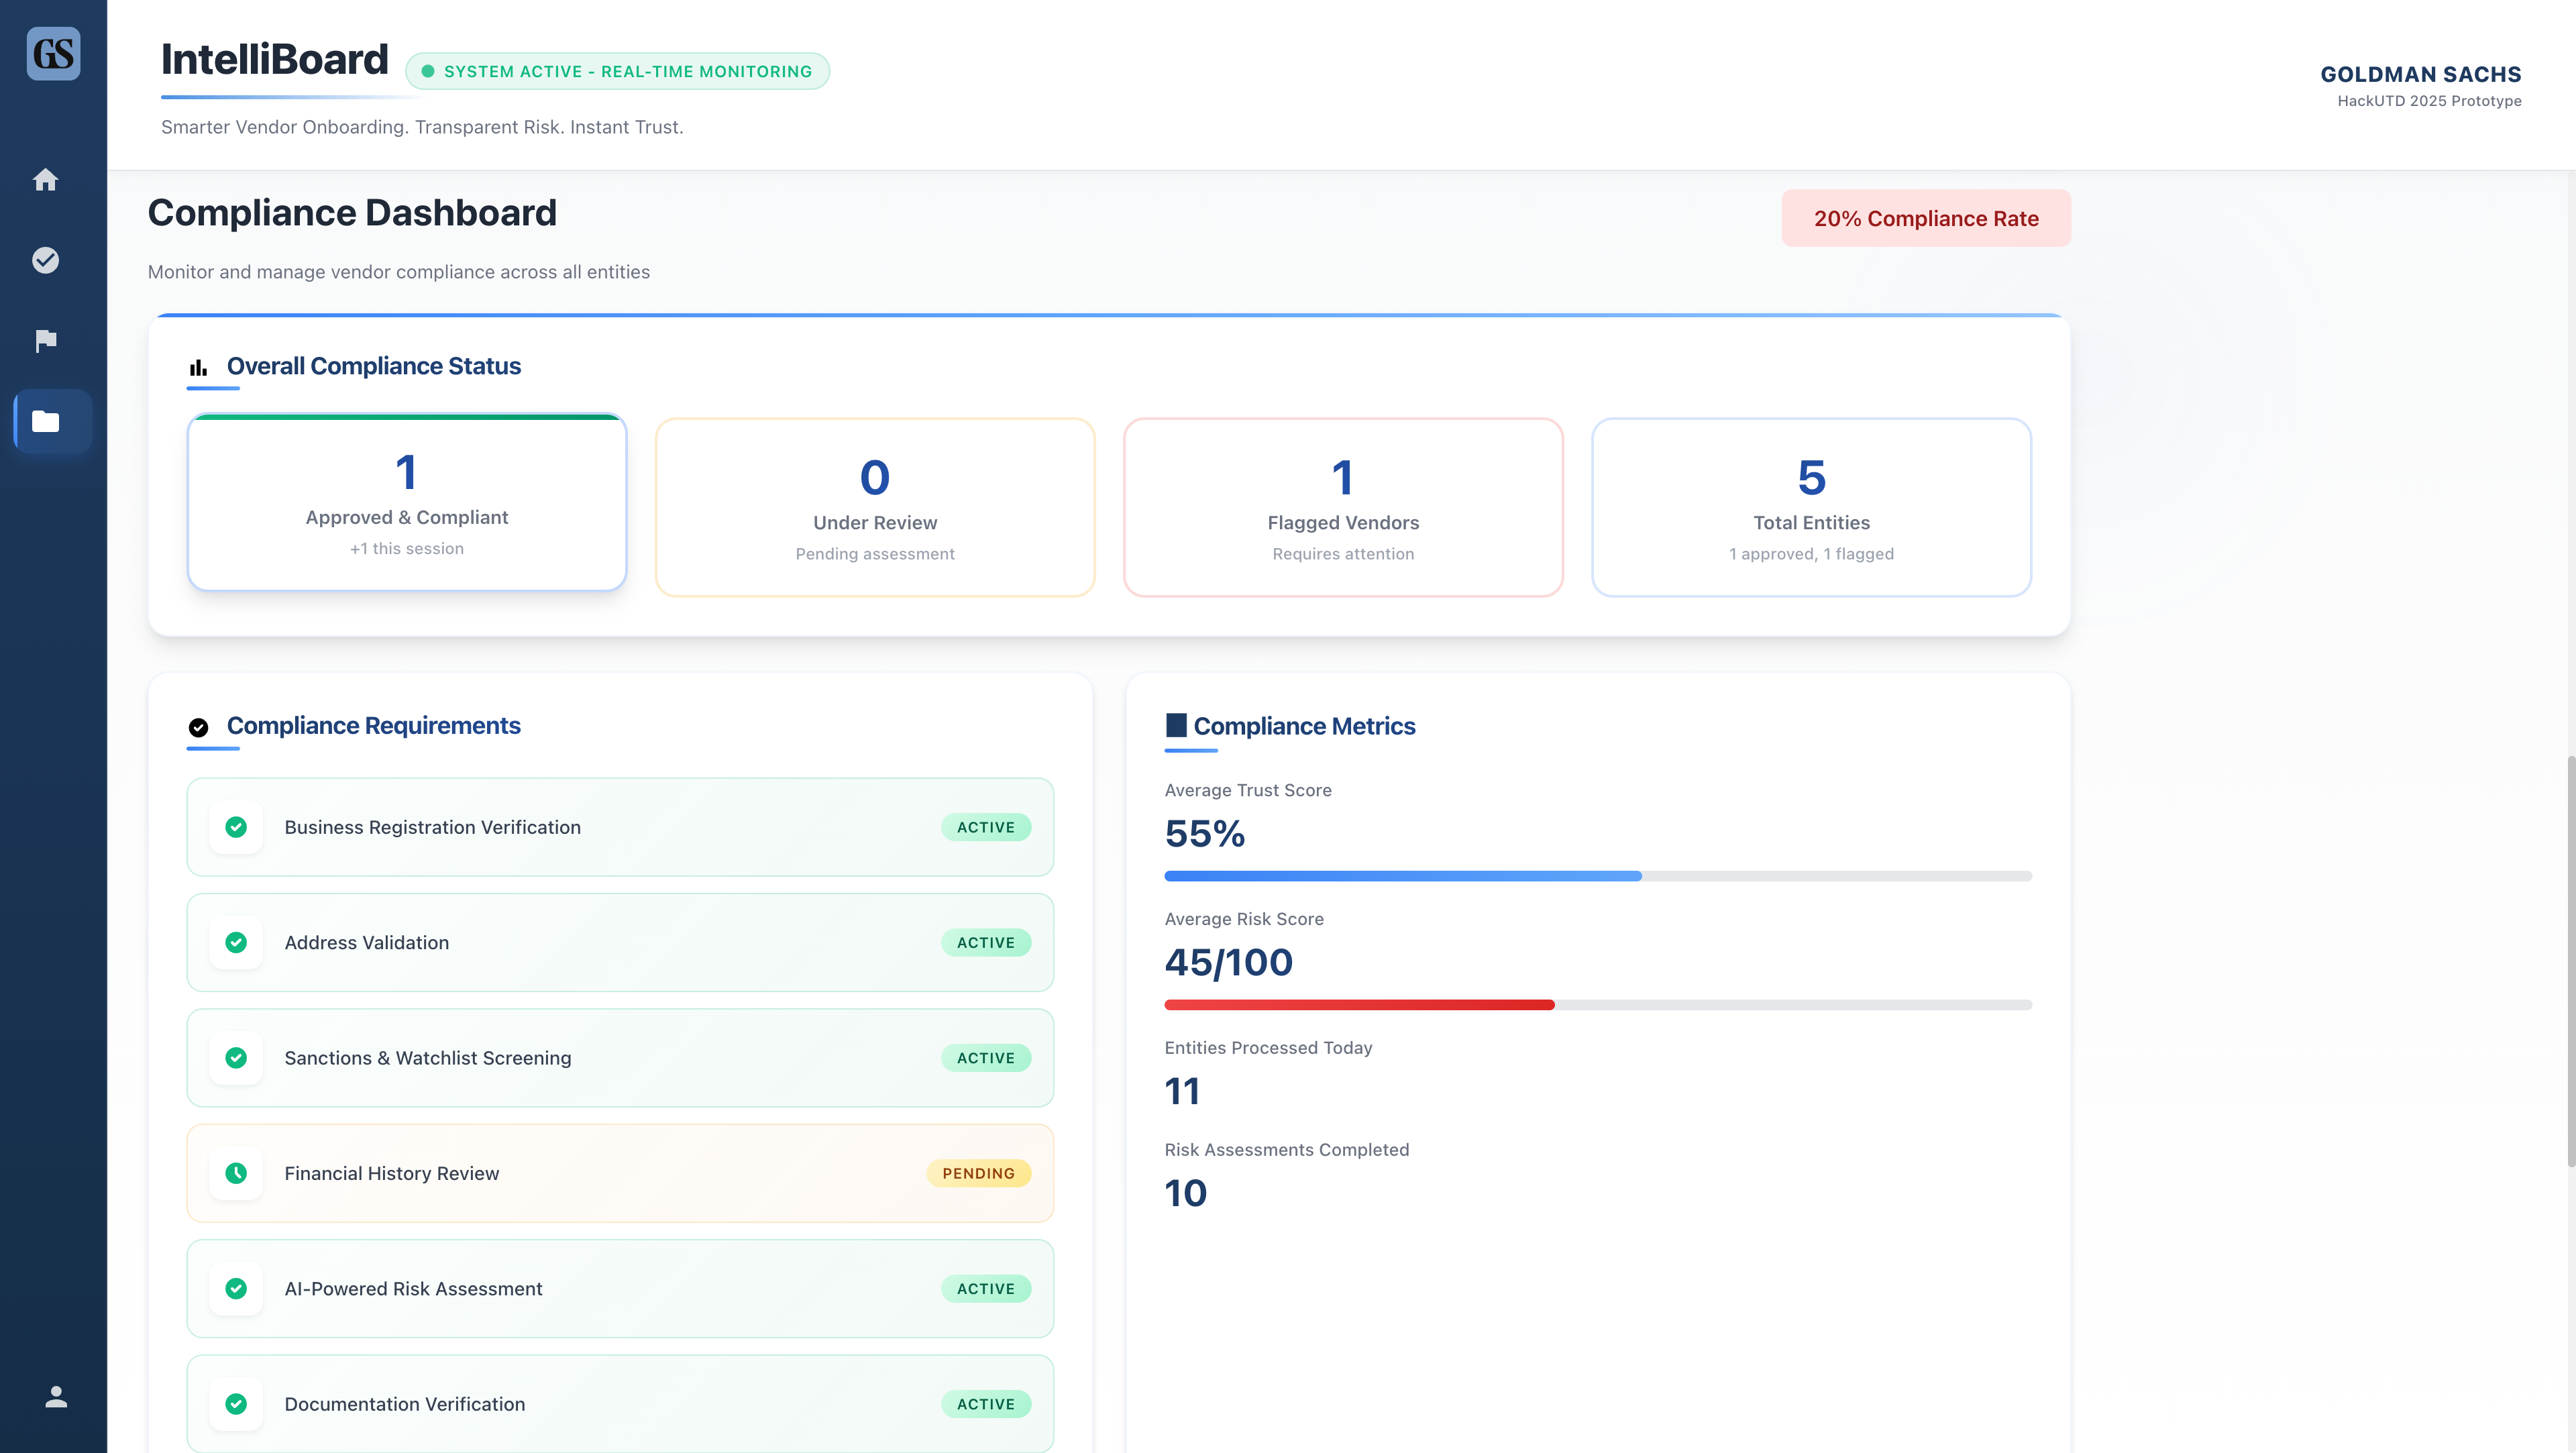The image size is (2576, 1453).
Task: Click the Average Trust Score progress bar
Action: (1597, 876)
